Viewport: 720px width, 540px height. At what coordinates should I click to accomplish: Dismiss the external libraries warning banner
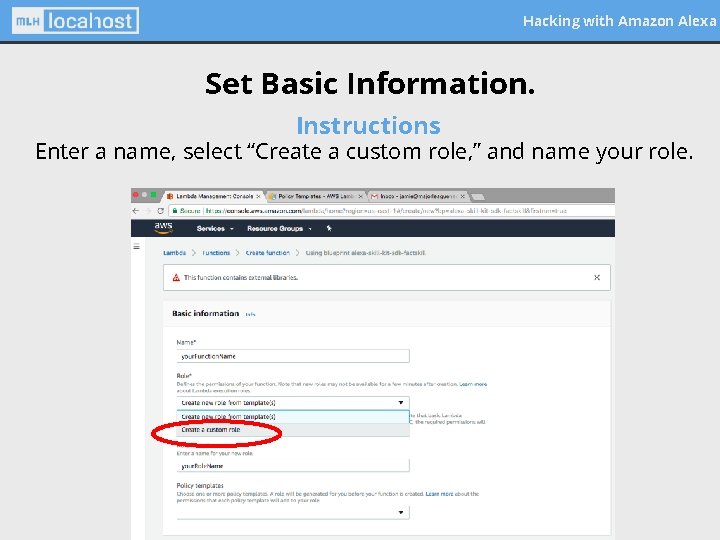(x=597, y=277)
